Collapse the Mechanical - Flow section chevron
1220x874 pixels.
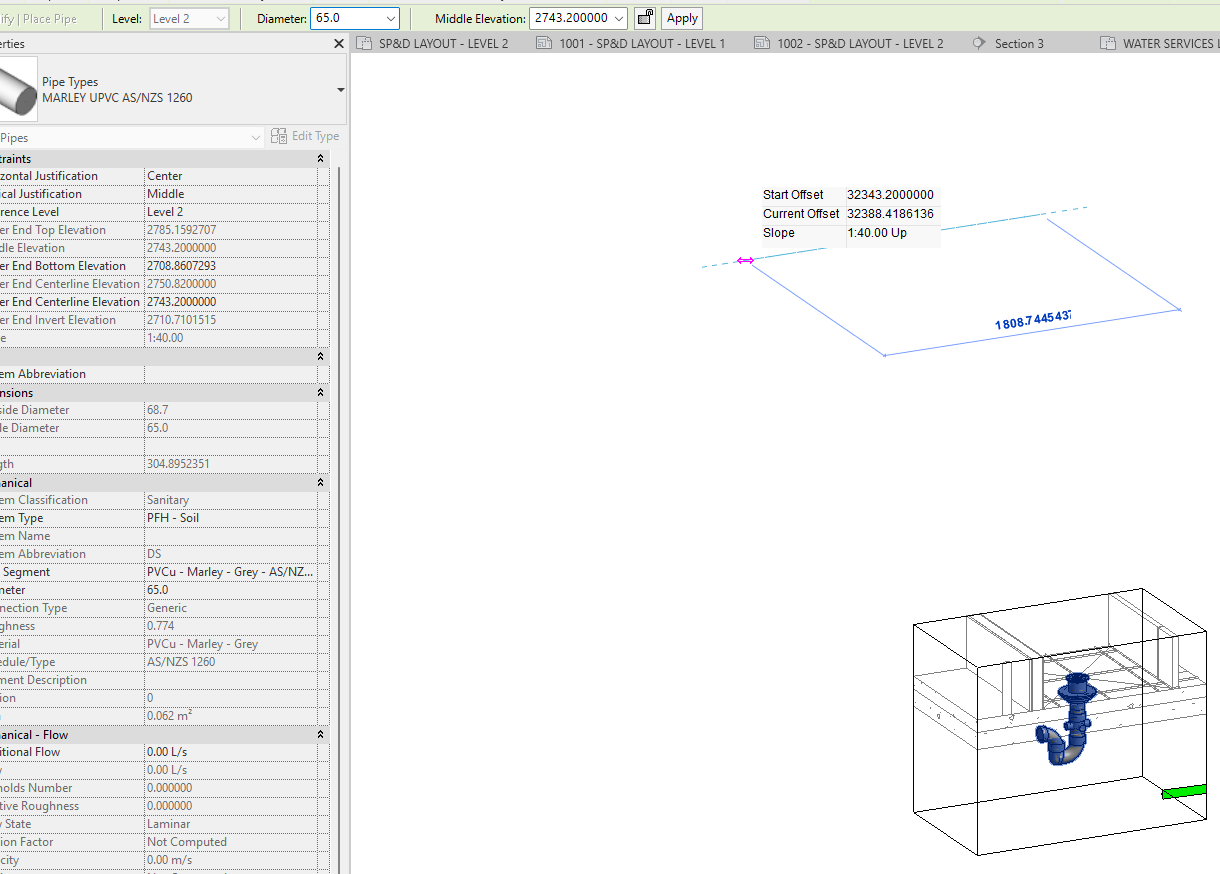(x=321, y=735)
